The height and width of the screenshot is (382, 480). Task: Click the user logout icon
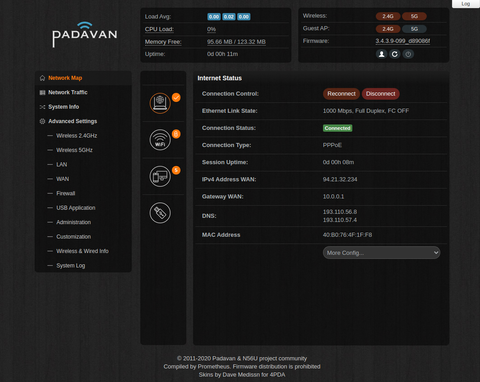point(382,54)
